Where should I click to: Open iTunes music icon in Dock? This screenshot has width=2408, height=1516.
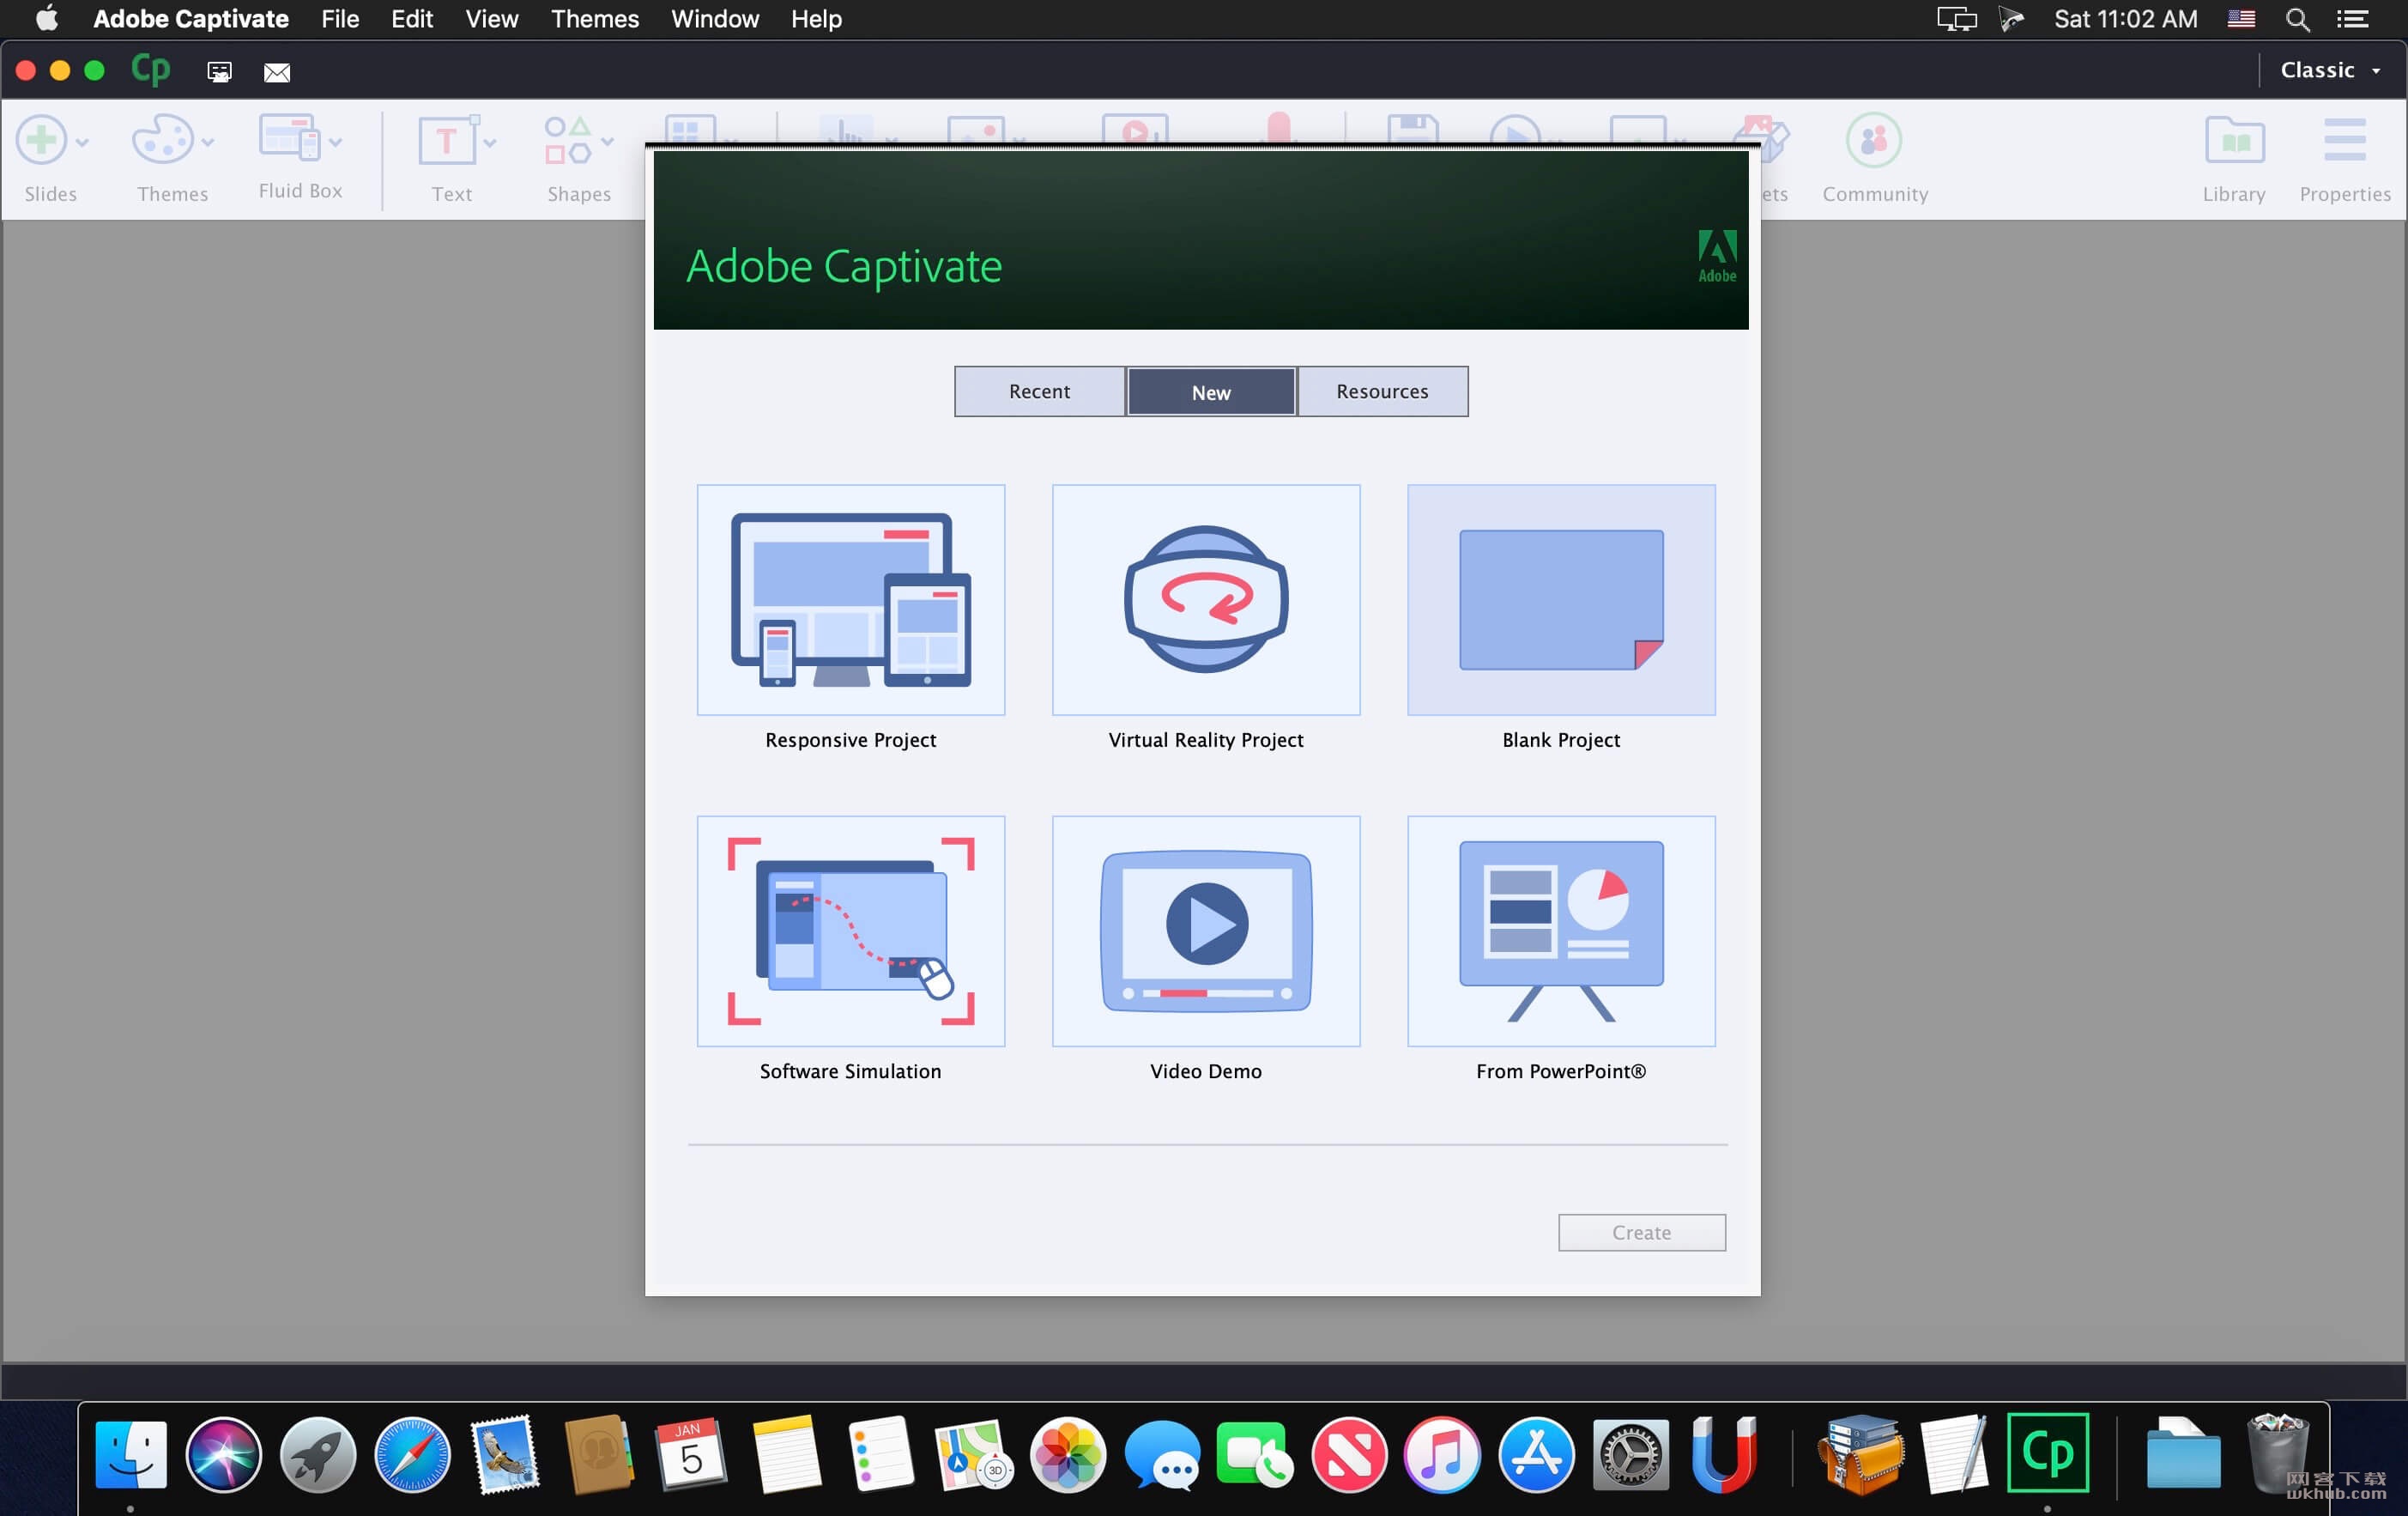pos(1441,1455)
